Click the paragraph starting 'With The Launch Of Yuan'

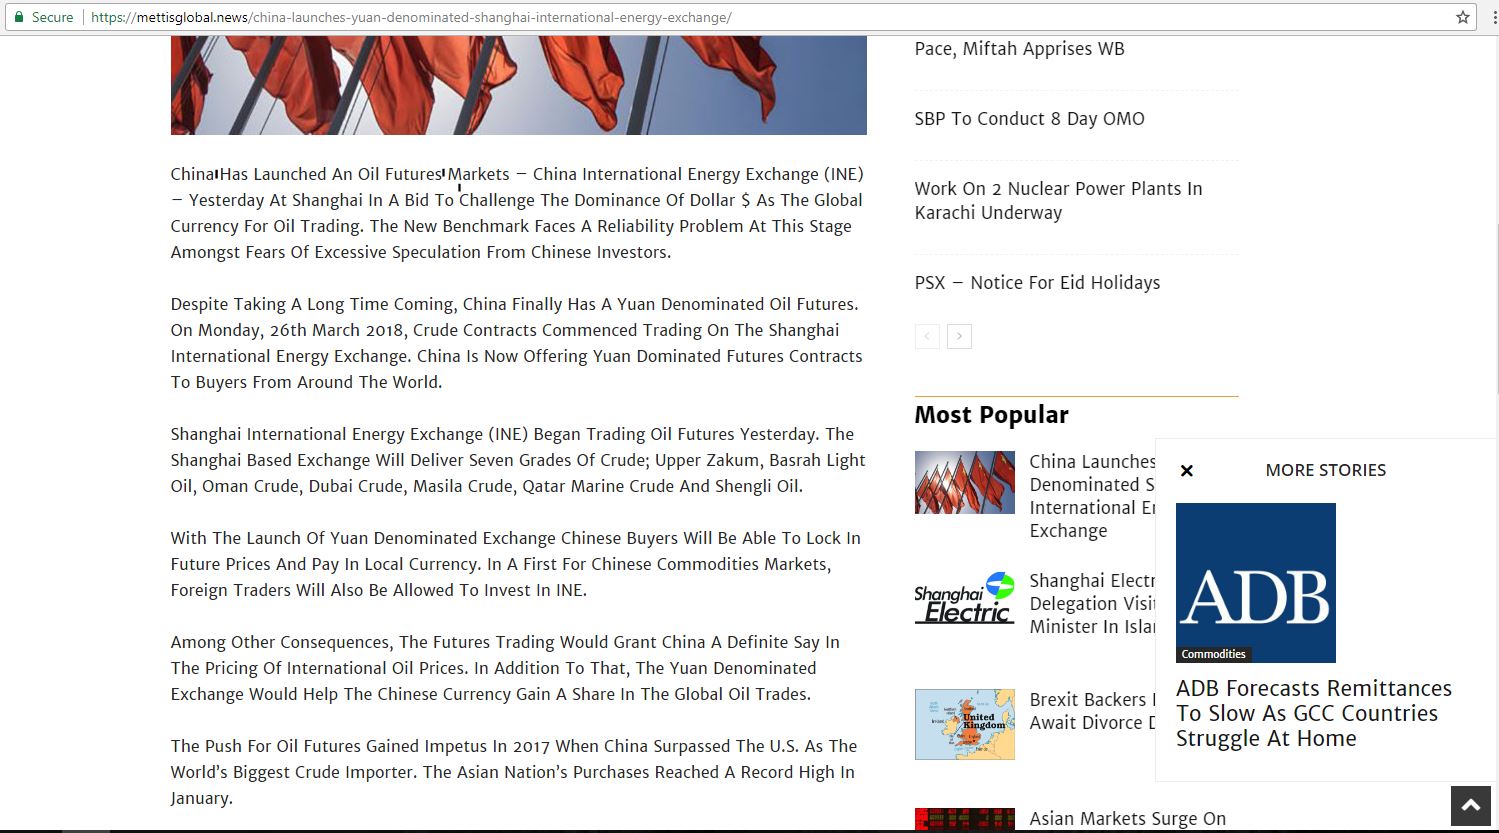(x=516, y=564)
